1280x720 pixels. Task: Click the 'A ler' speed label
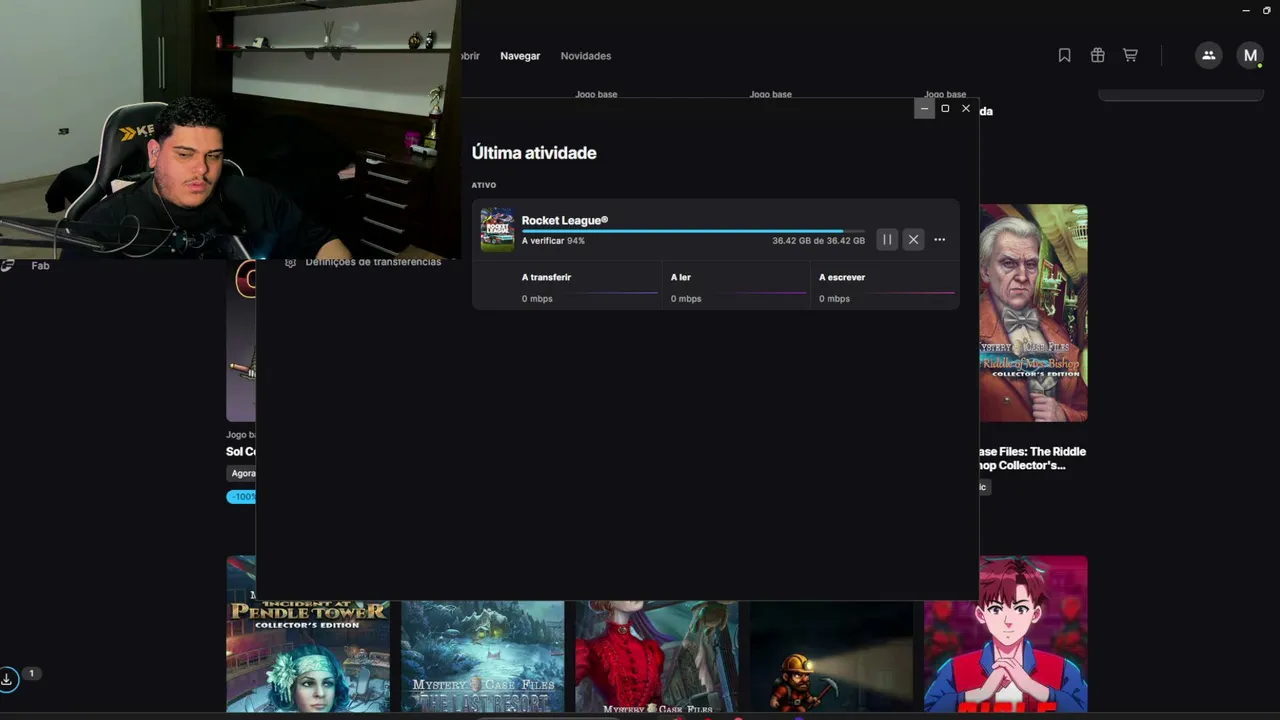(x=681, y=277)
